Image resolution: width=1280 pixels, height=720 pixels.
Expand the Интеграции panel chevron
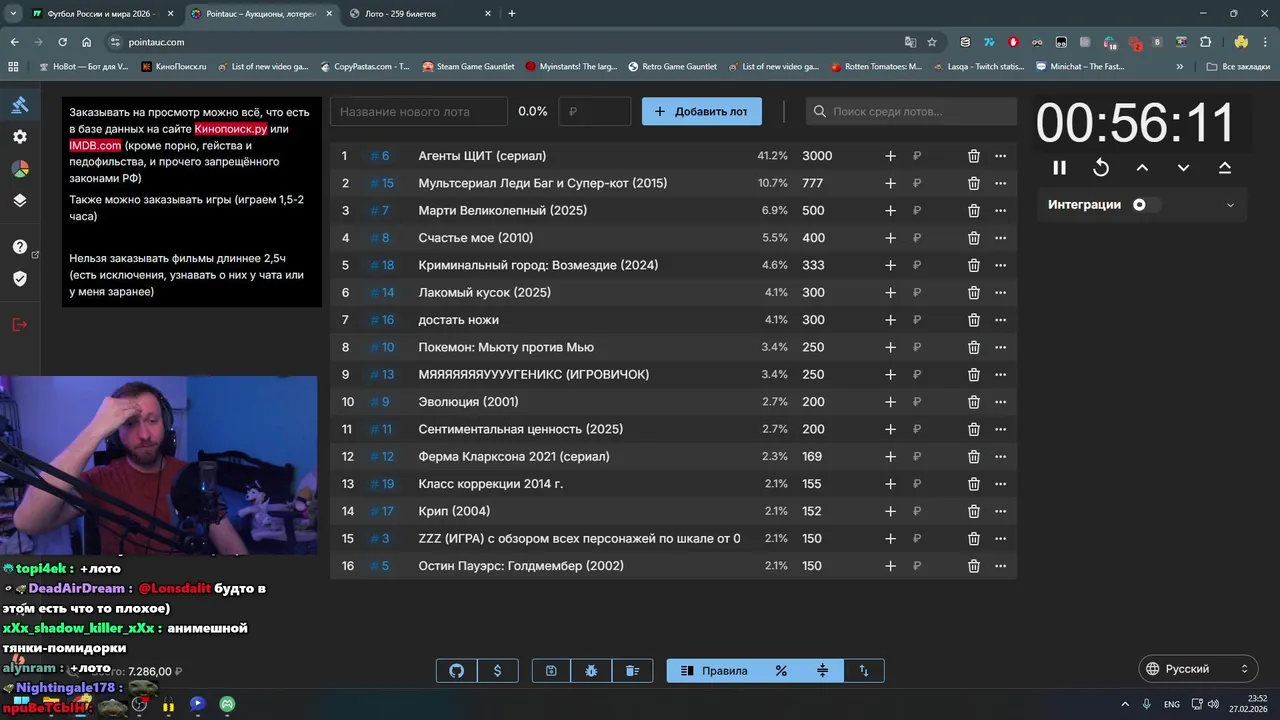[1230, 205]
